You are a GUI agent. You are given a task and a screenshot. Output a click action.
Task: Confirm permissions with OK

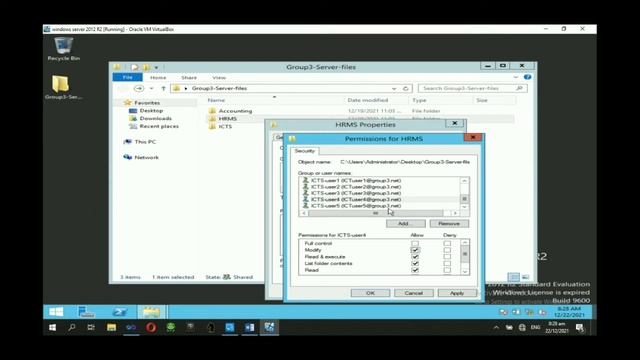point(370,293)
